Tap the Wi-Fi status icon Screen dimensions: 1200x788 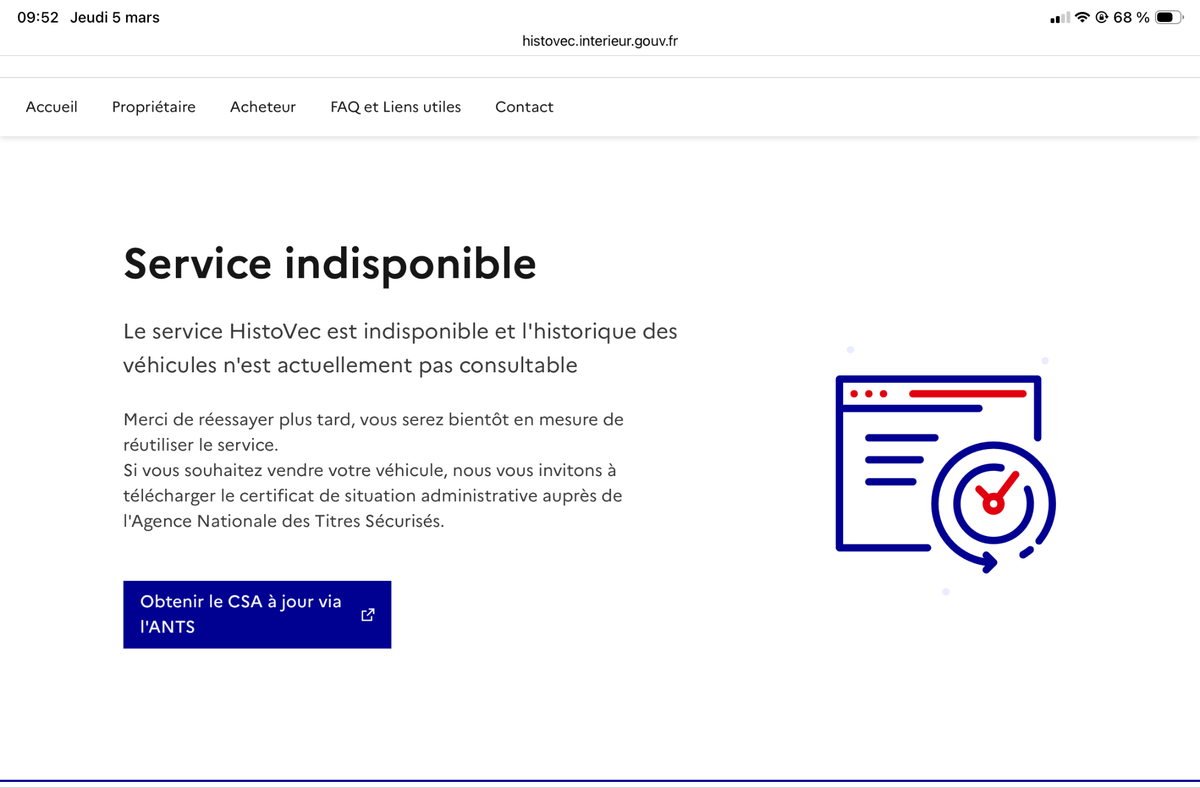(x=1082, y=17)
